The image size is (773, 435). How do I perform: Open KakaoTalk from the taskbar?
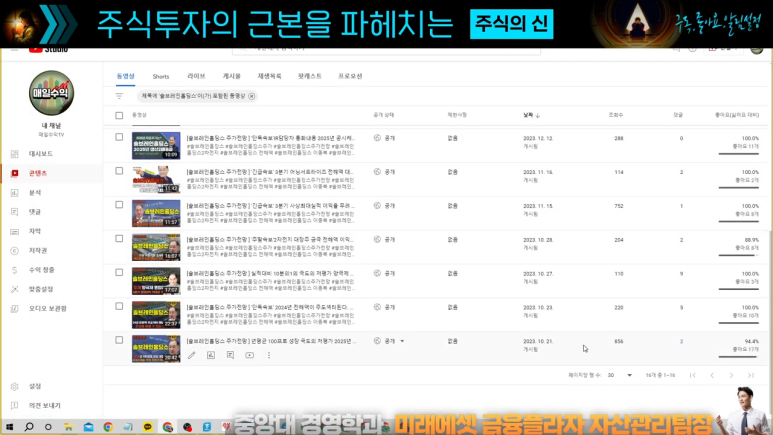(147, 427)
